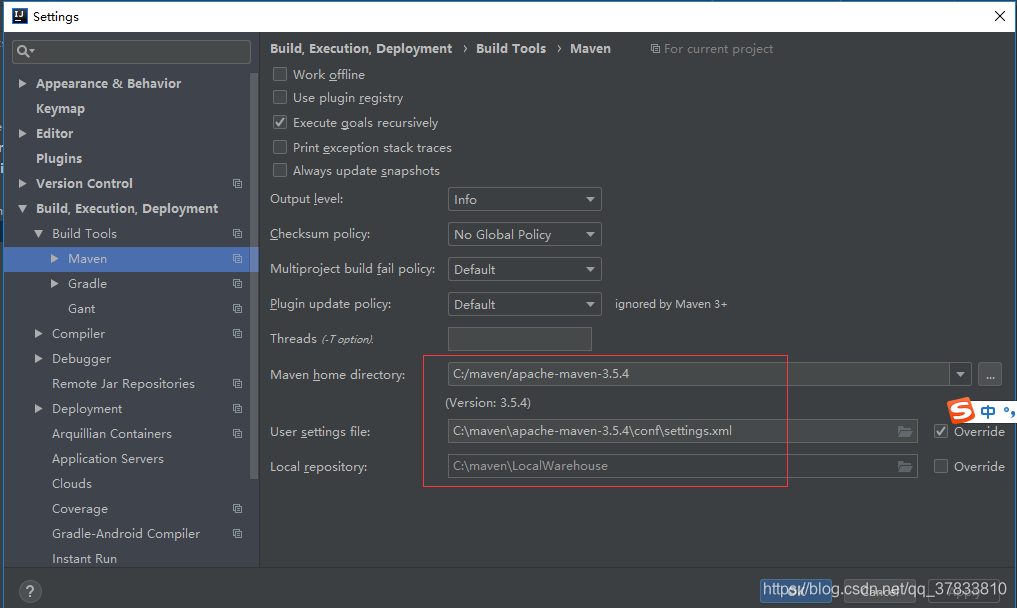Select Keymap in settings tree
The image size is (1017, 608).
(60, 109)
